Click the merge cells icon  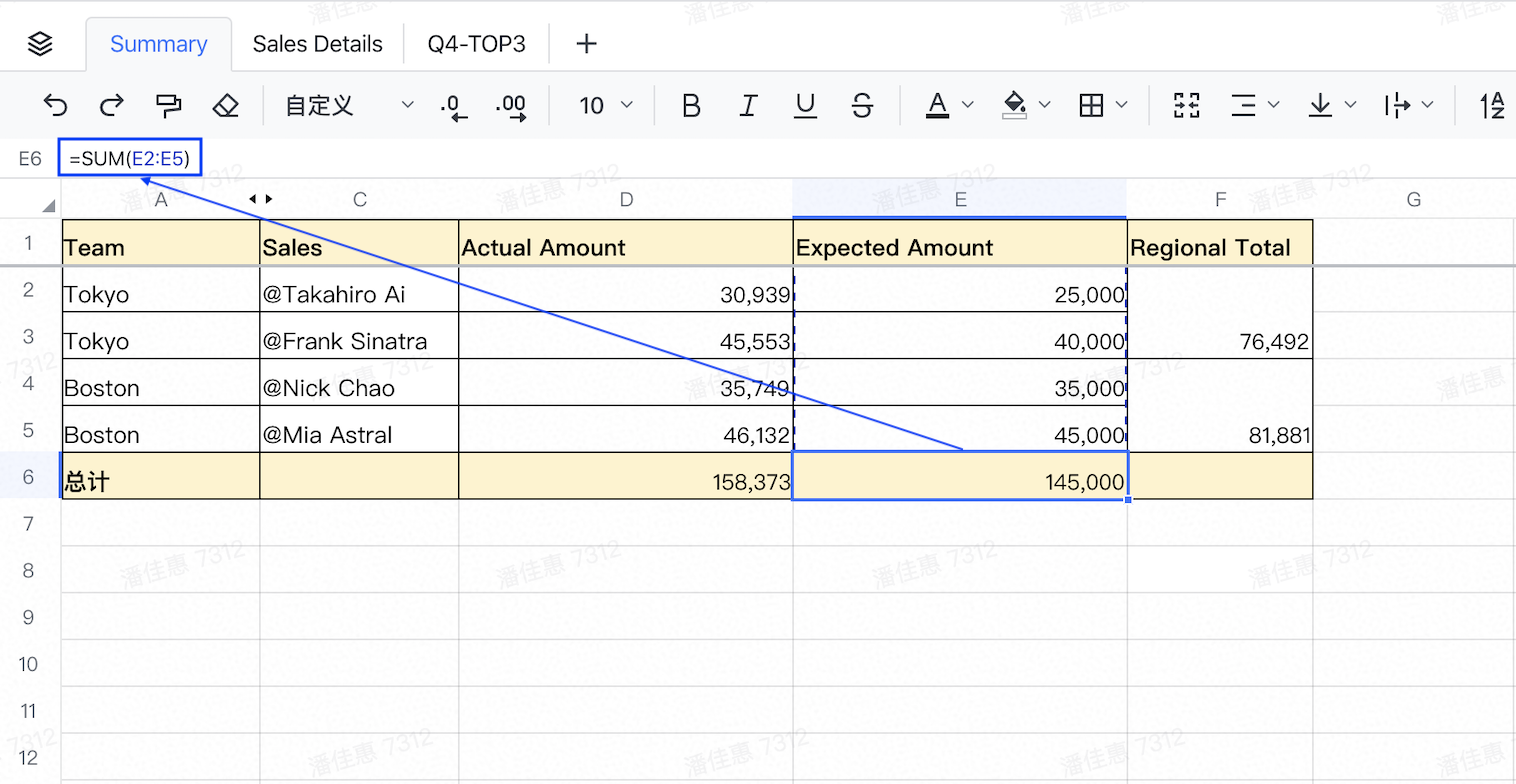coord(1187,105)
